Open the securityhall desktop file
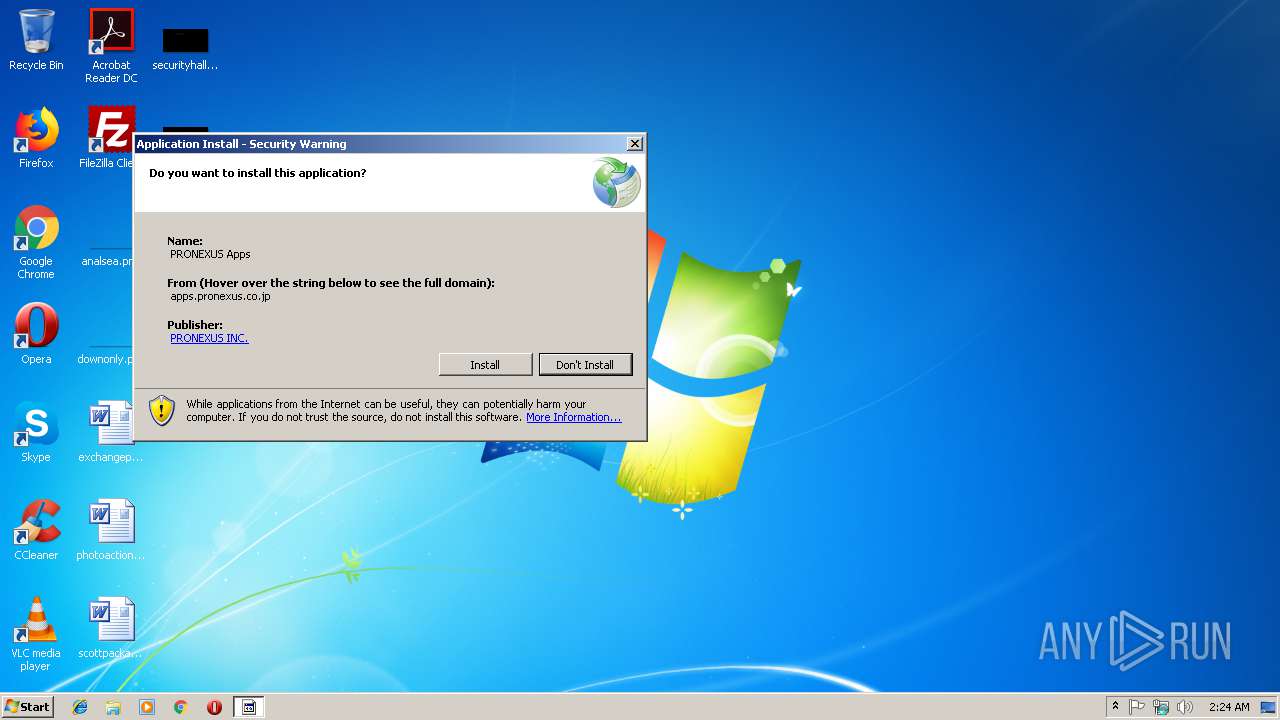1280x720 pixels. tap(185, 48)
